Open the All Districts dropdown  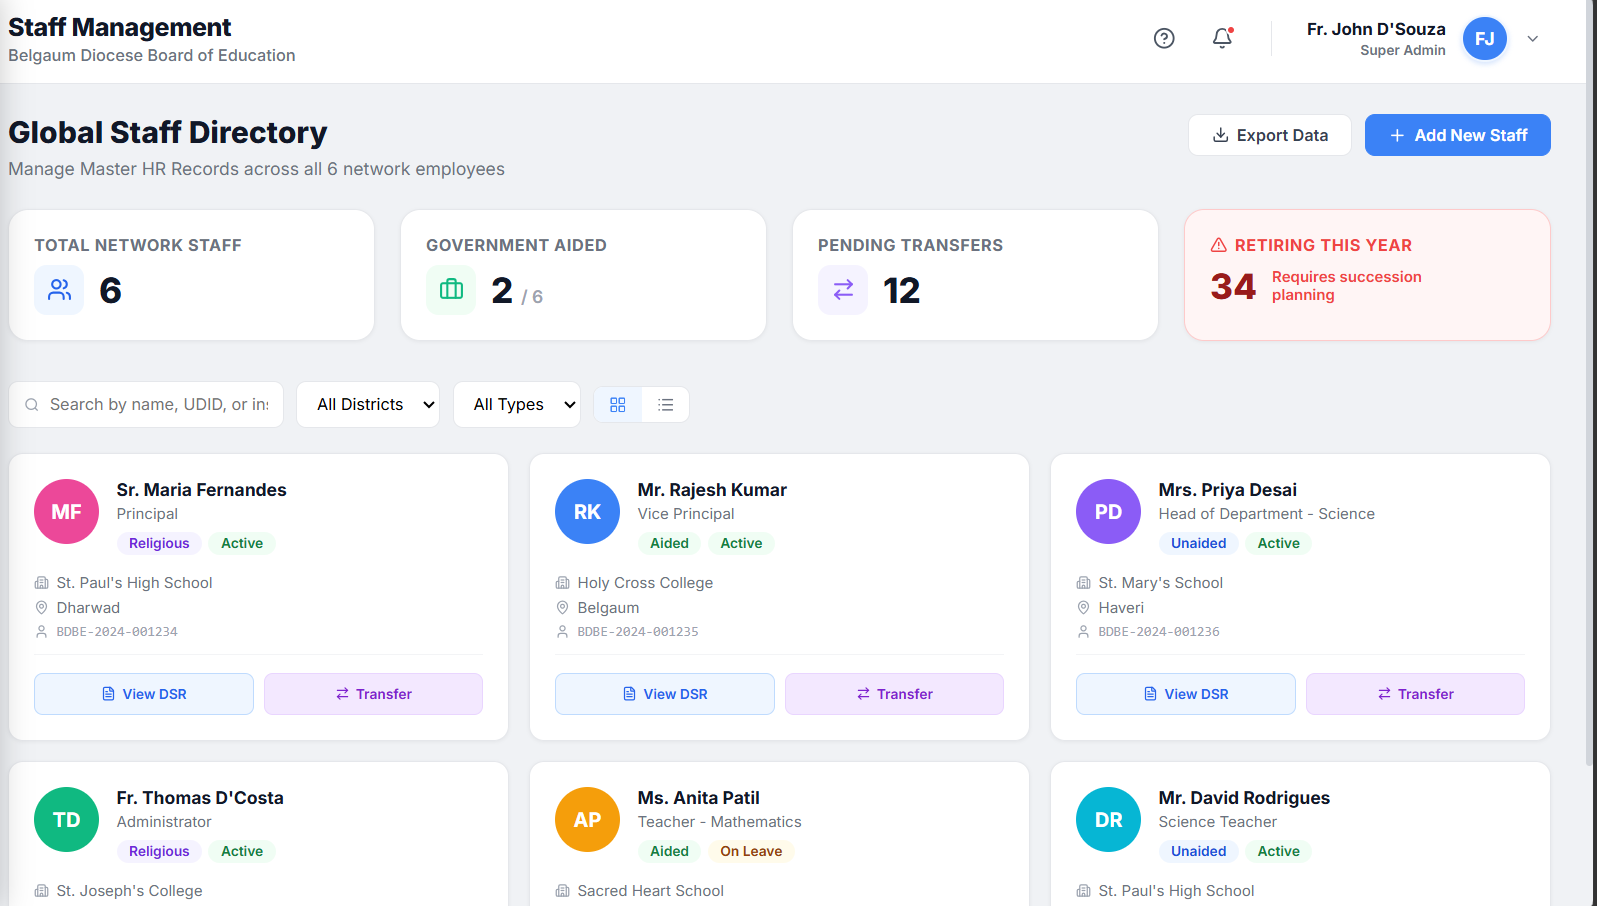pyautogui.click(x=368, y=404)
